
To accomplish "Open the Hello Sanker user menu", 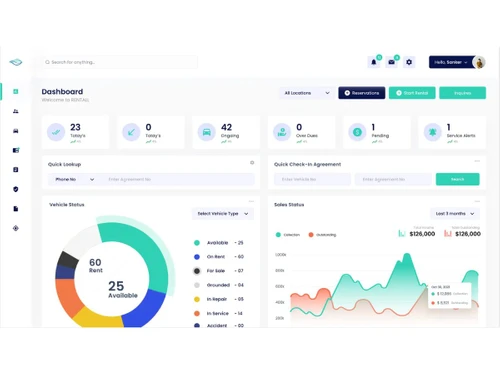I will [x=451, y=62].
